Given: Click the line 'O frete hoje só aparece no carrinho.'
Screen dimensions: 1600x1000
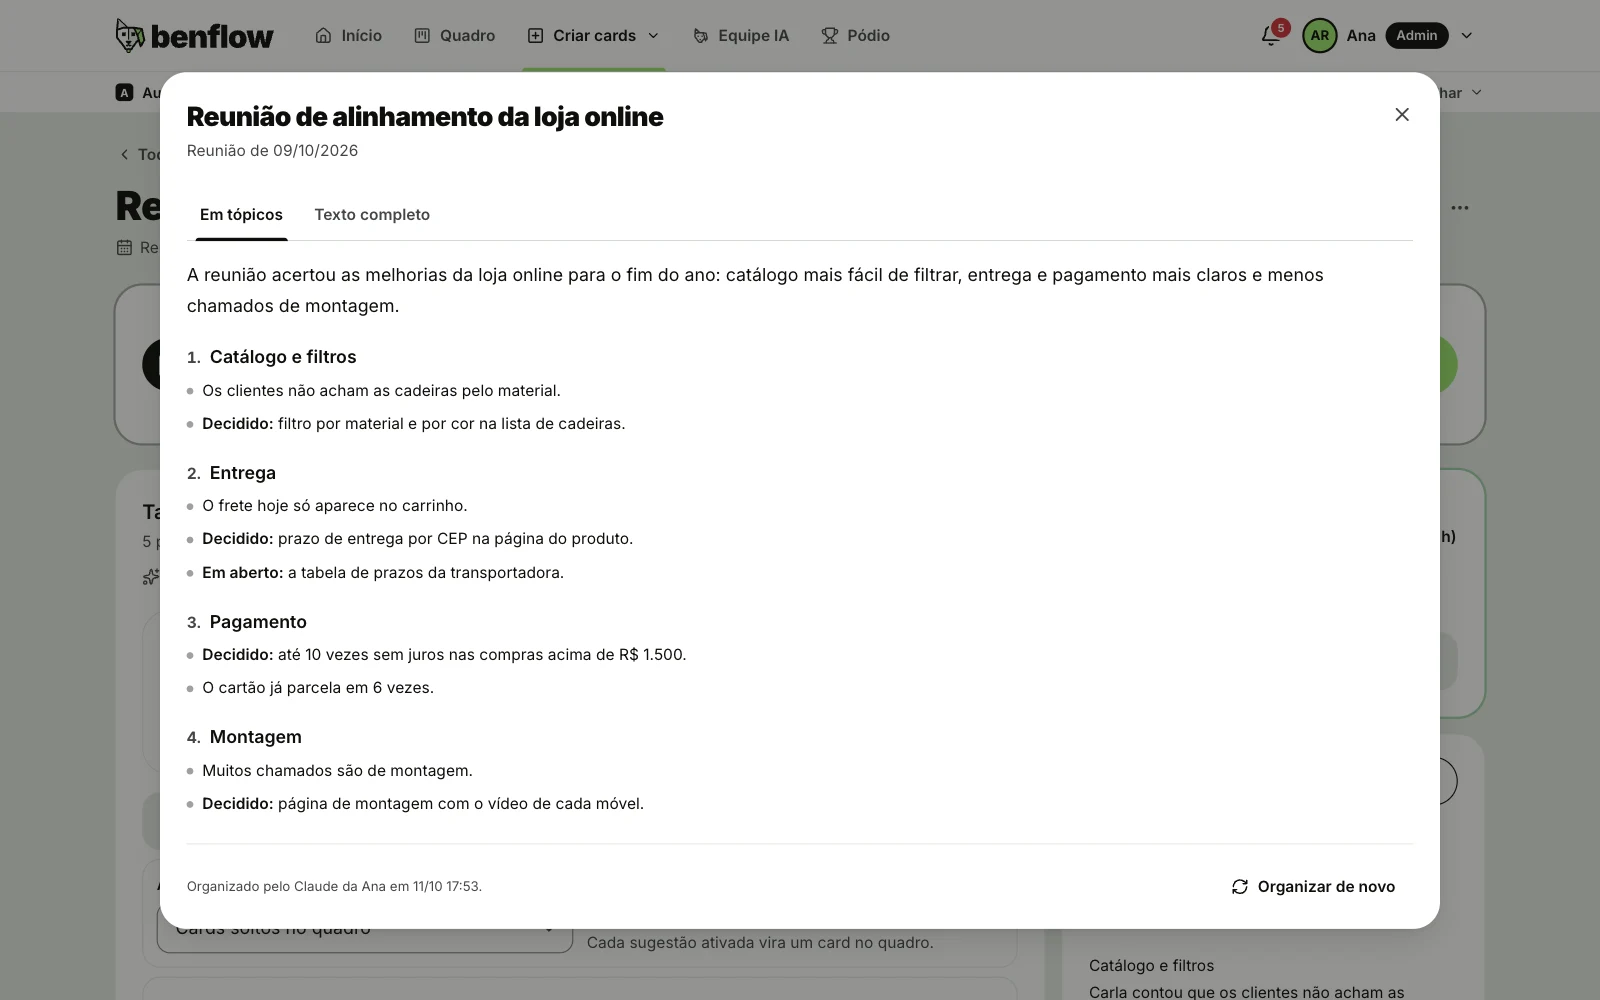Looking at the screenshot, I should (335, 506).
